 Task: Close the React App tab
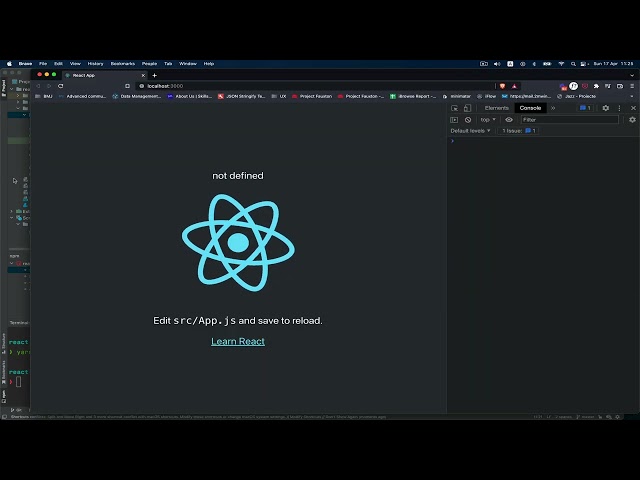pyautogui.click(x=143, y=76)
